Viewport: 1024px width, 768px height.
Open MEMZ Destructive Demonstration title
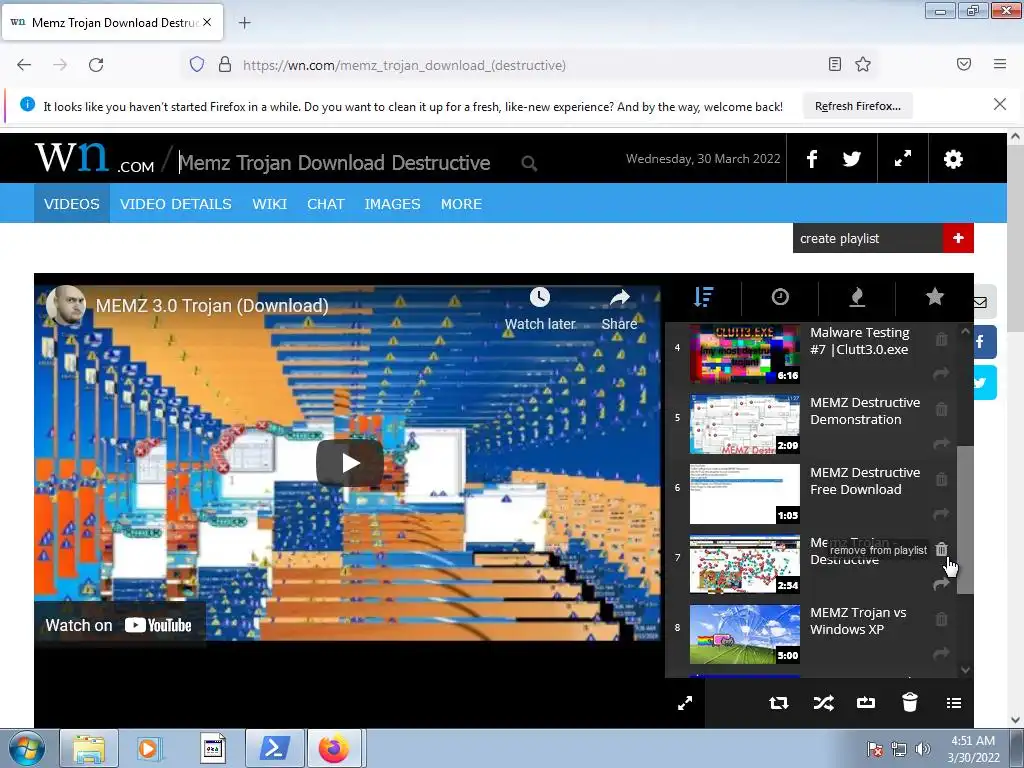(x=865, y=411)
